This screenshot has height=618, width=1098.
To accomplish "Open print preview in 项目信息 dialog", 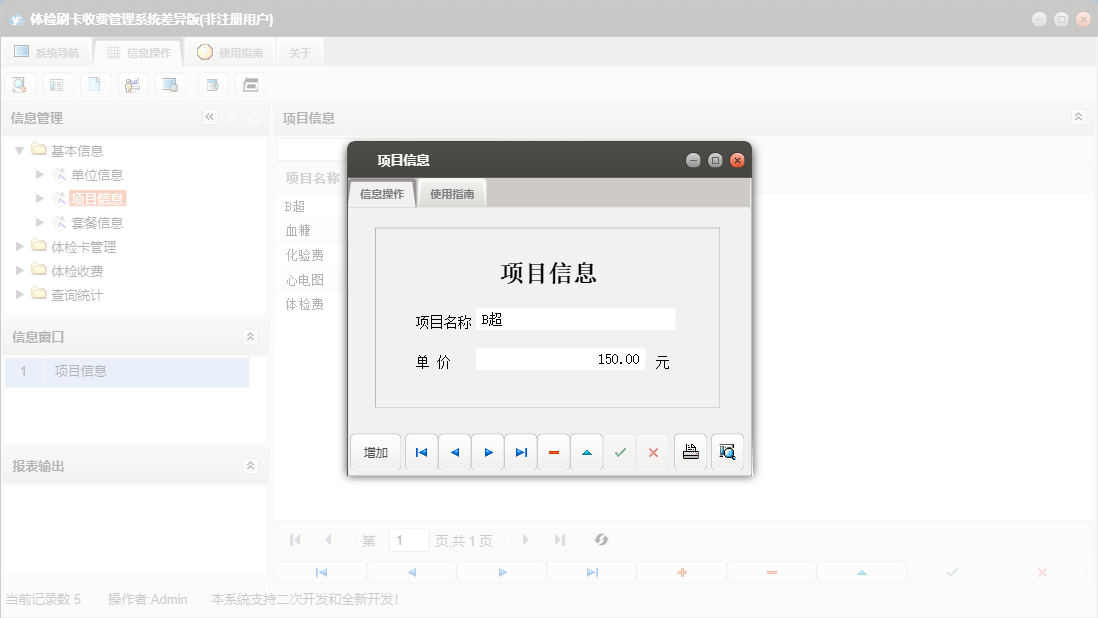I will pos(727,452).
